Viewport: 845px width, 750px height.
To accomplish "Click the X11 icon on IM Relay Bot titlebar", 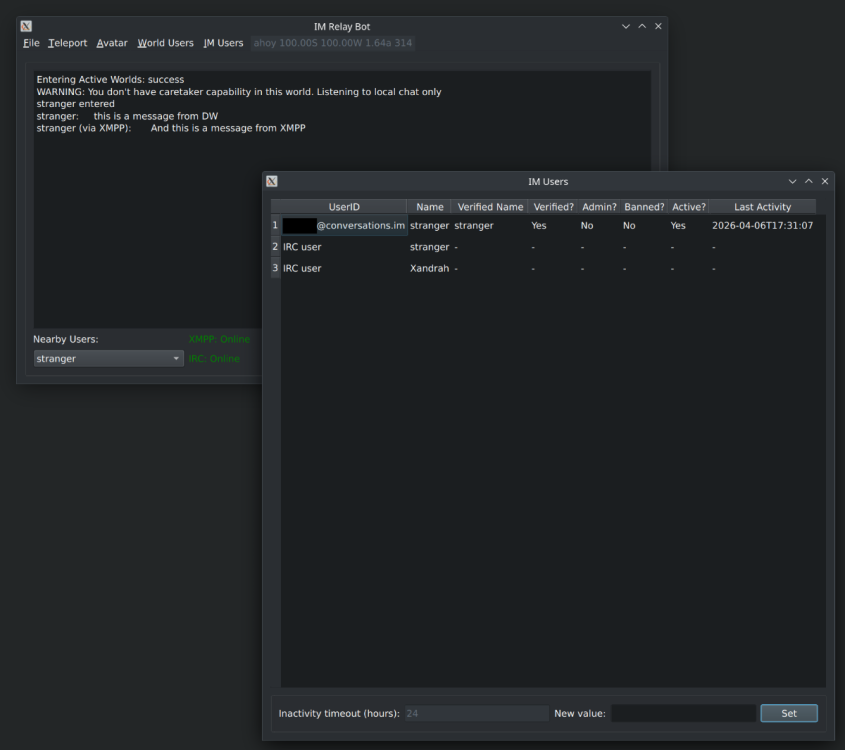I will pyautogui.click(x=26, y=26).
